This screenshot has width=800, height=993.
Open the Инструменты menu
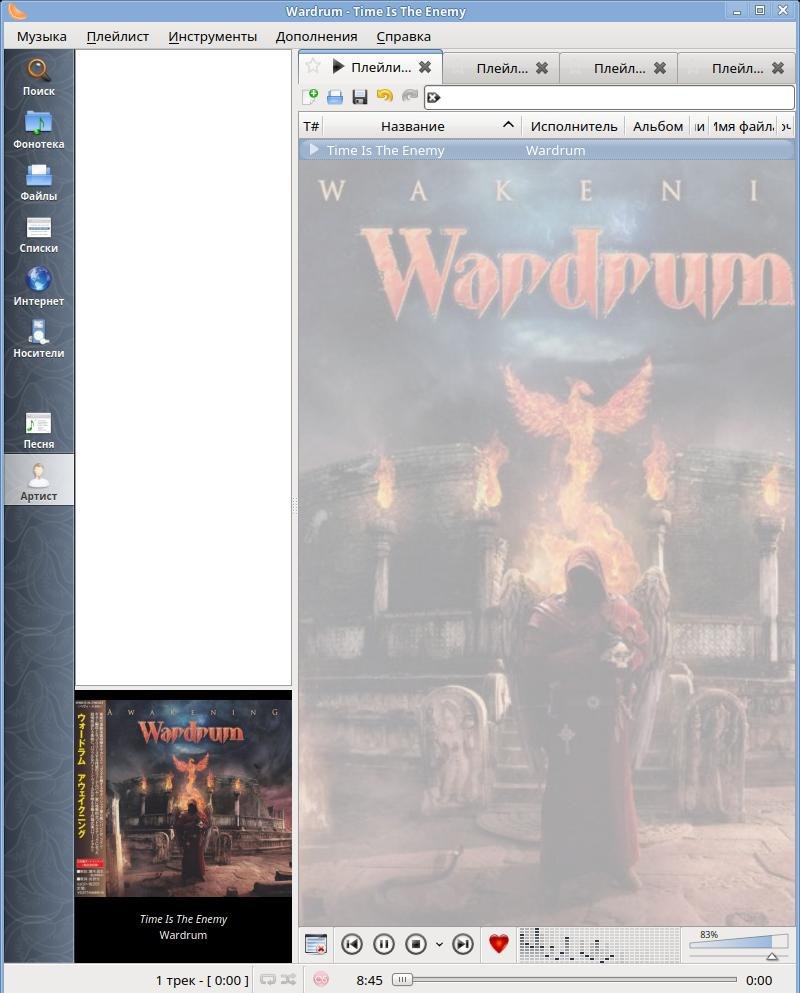[213, 37]
